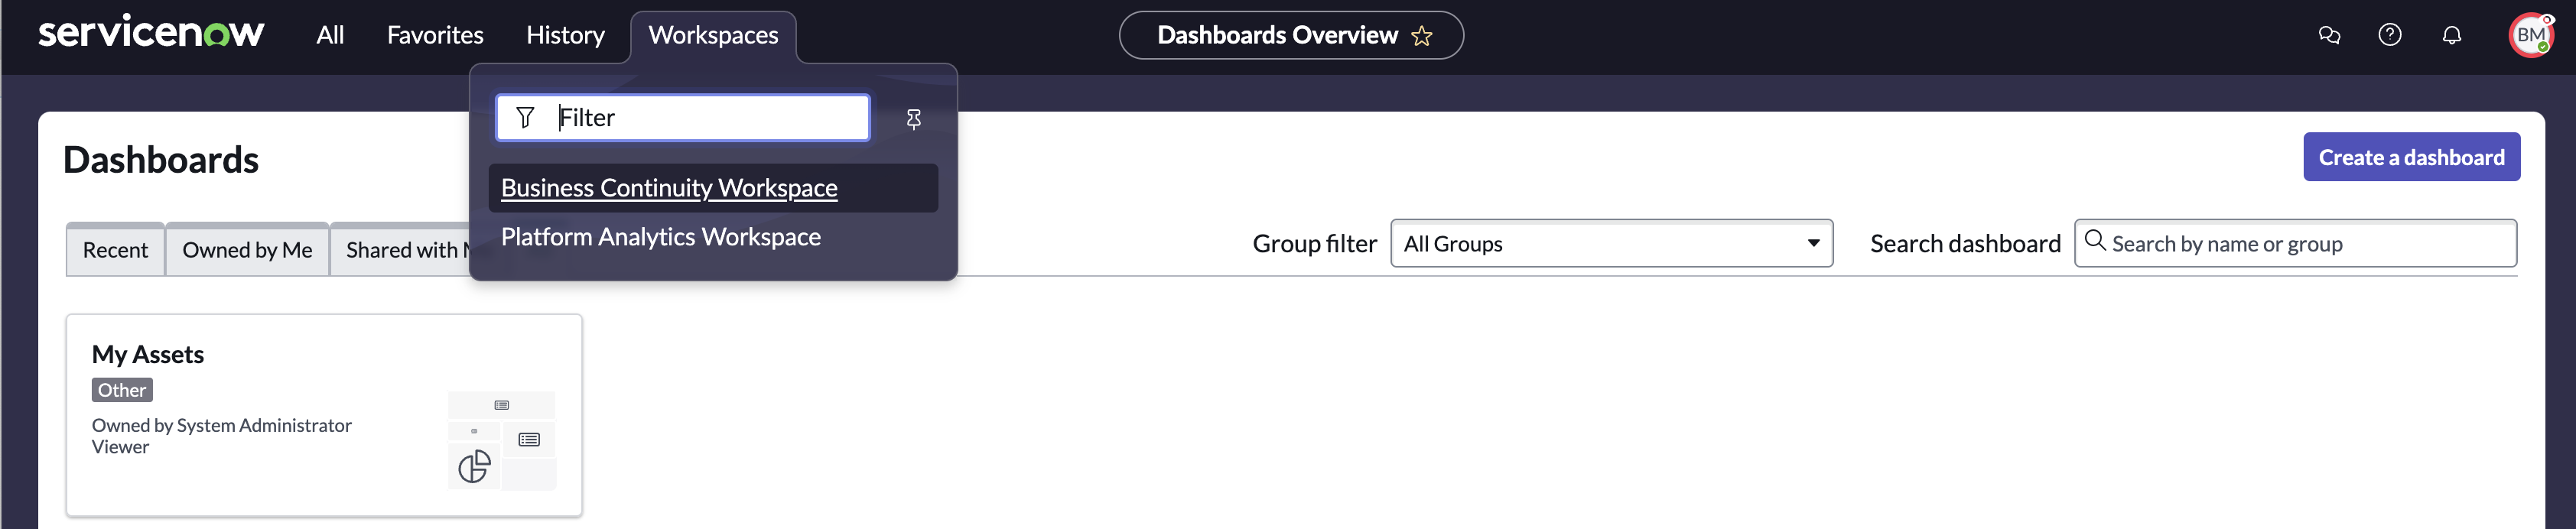Open the chat conversations icon

coord(2329,36)
